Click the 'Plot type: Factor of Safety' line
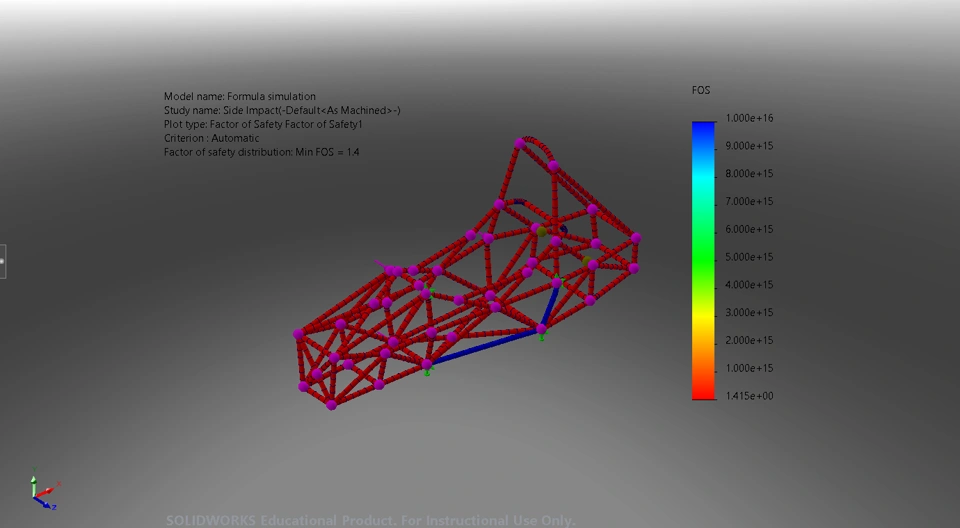 263,124
